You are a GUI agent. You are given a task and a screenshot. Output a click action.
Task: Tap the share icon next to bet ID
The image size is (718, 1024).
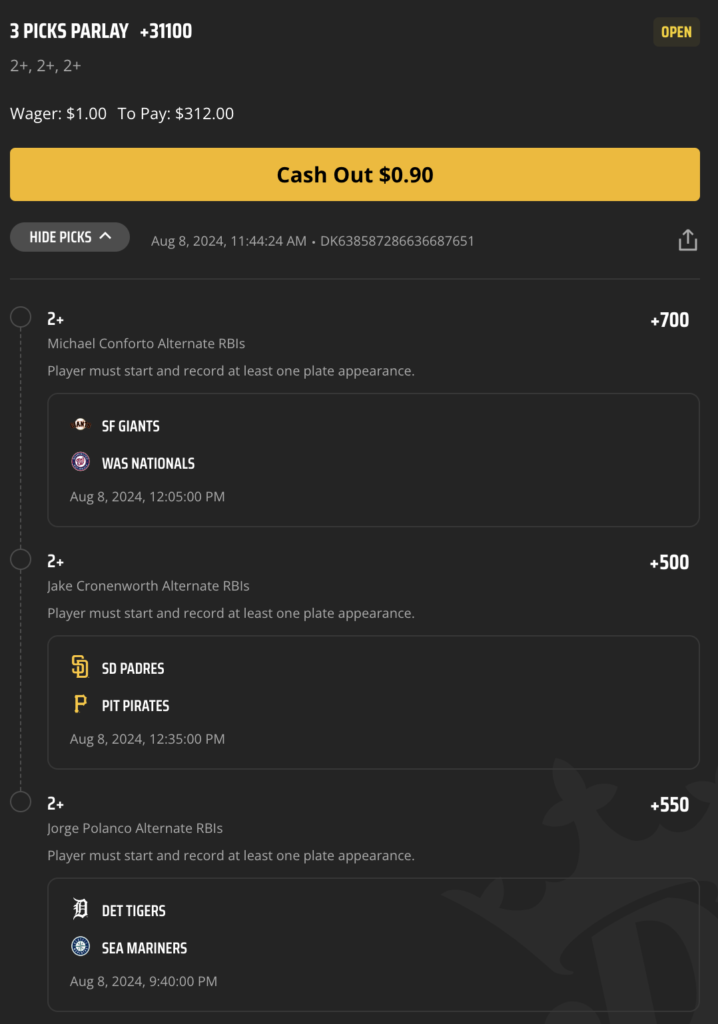click(x=687, y=240)
